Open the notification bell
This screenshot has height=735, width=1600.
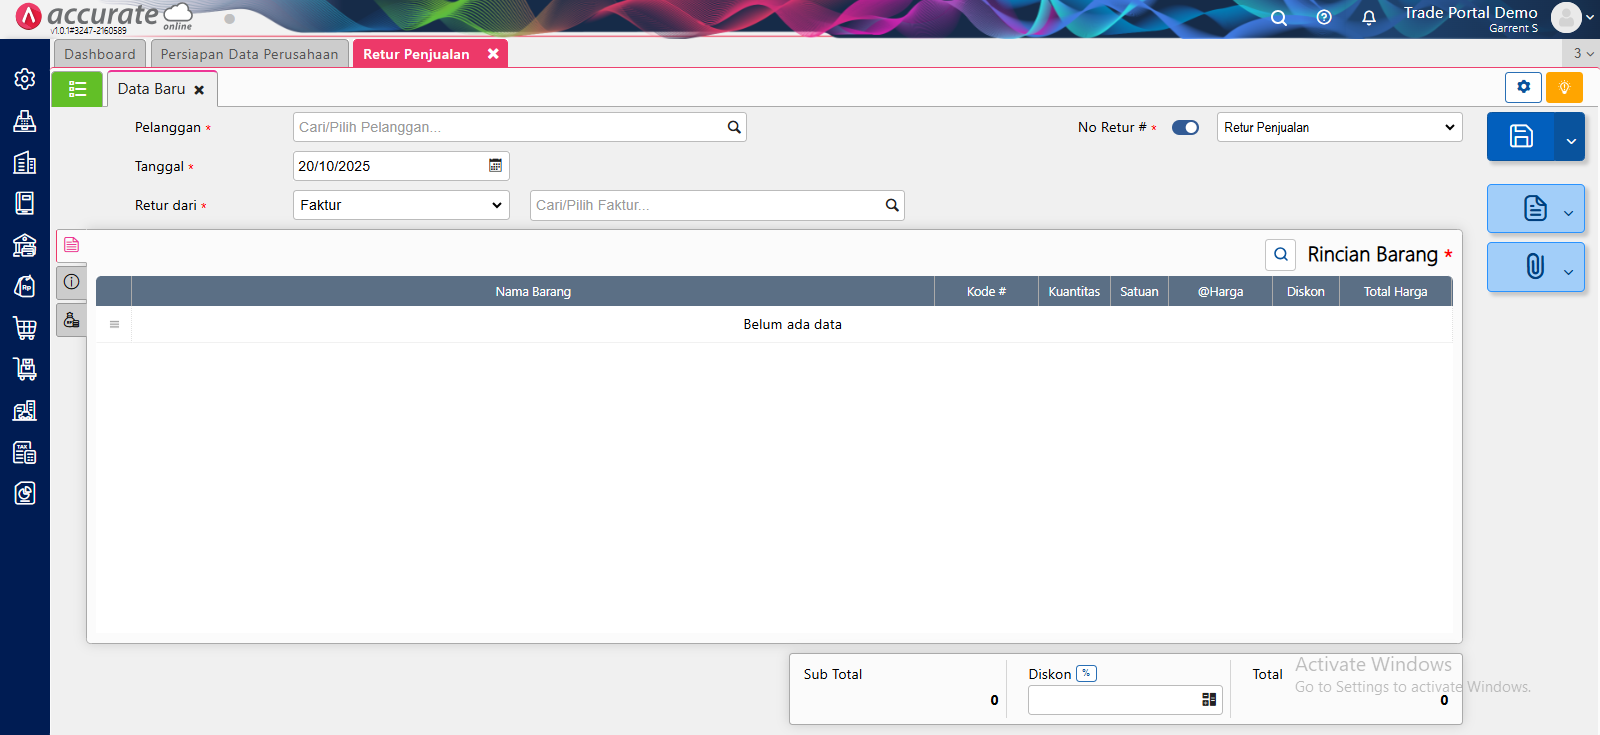tap(1368, 17)
